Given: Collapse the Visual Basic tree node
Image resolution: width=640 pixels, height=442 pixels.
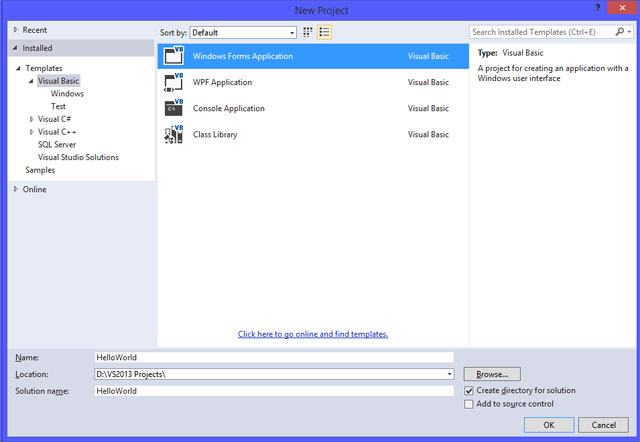Looking at the screenshot, I should pyautogui.click(x=31, y=81).
